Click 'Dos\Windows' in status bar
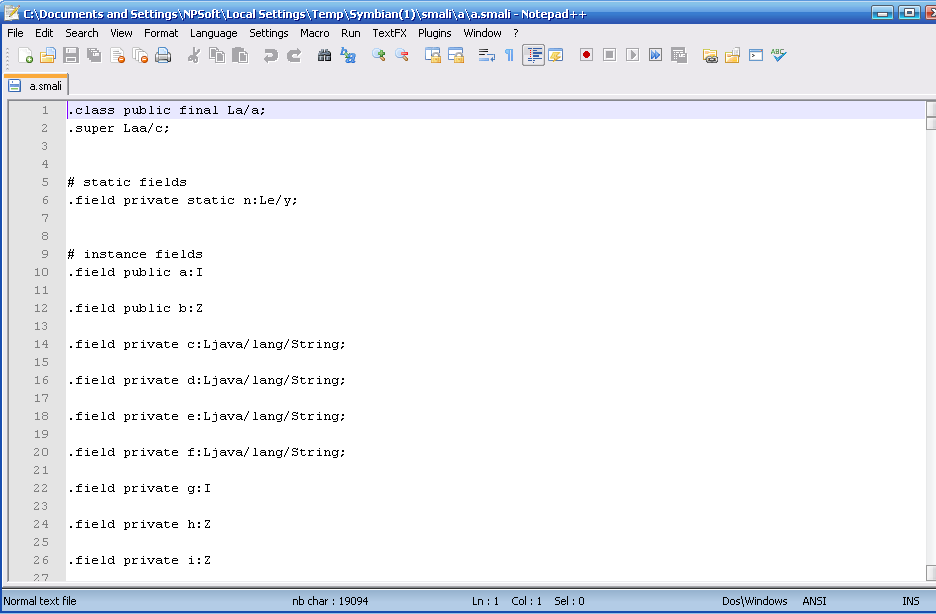 pos(755,601)
